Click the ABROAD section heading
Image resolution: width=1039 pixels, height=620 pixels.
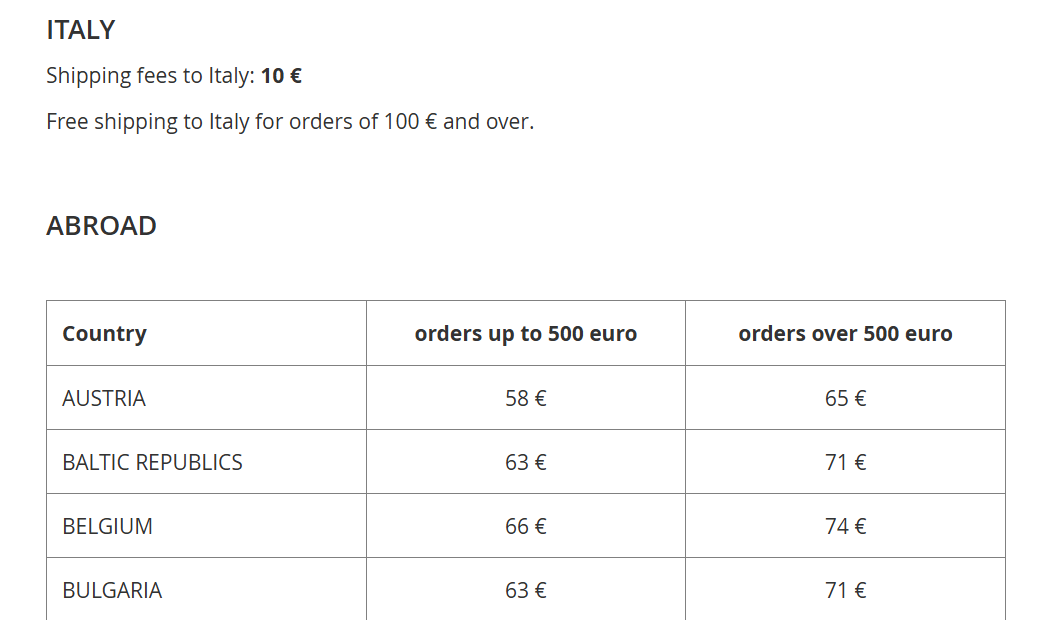click(x=101, y=226)
